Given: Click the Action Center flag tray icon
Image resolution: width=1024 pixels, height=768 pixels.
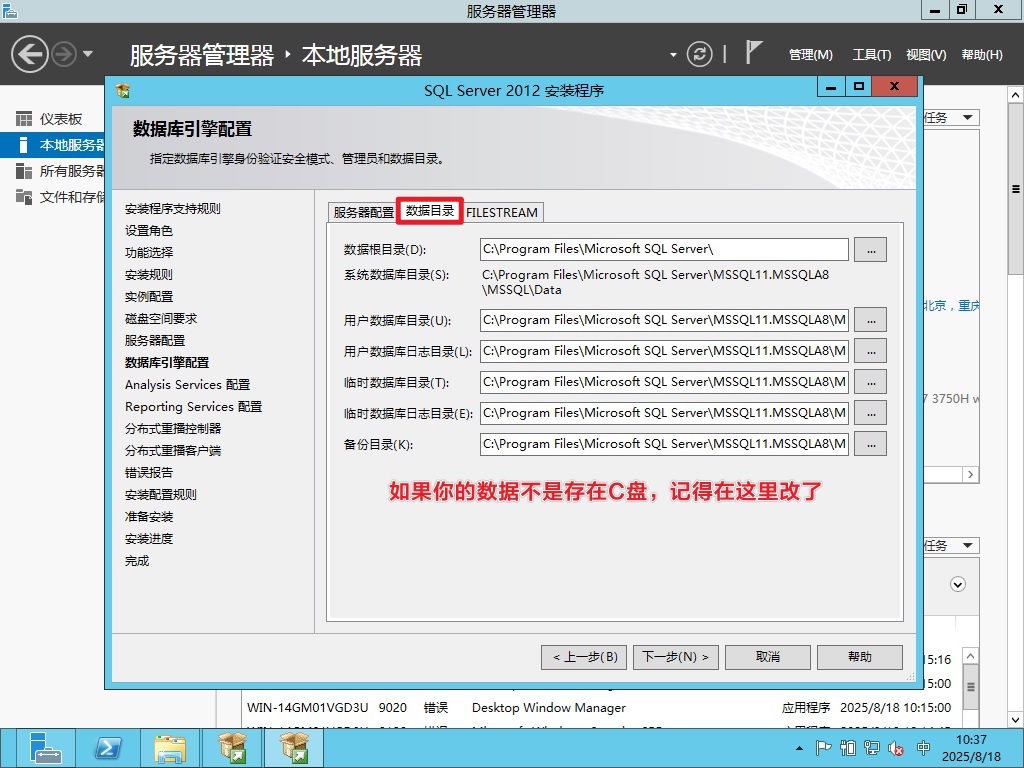Looking at the screenshot, I should point(824,748).
